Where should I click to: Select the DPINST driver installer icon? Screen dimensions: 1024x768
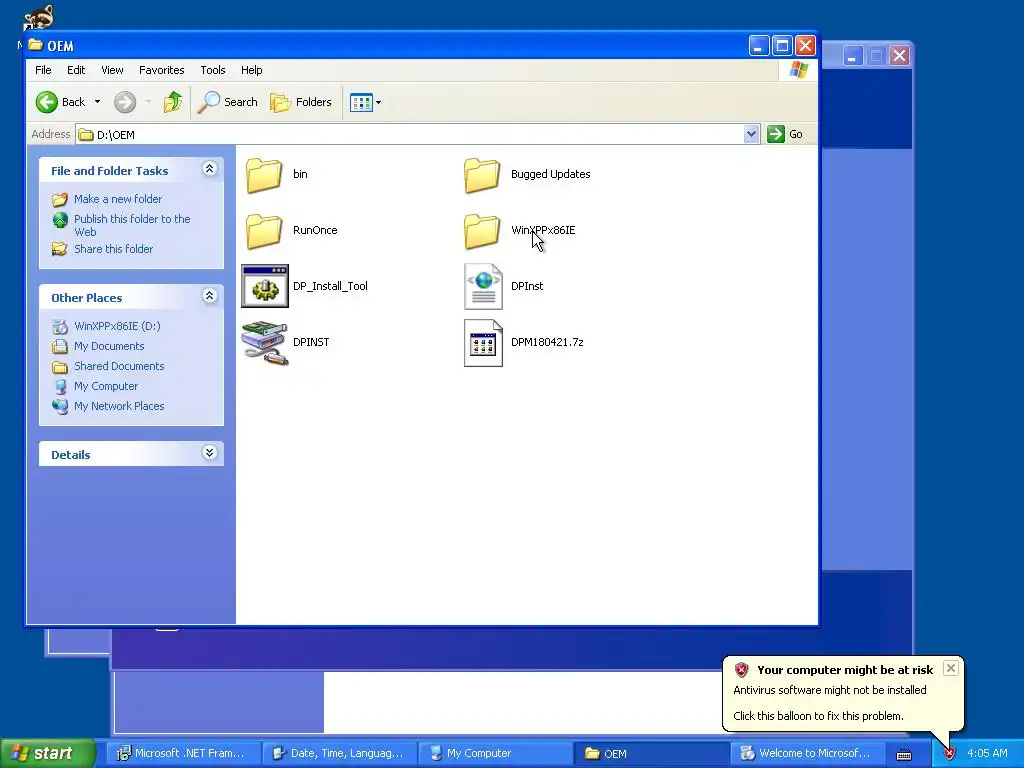coord(264,342)
